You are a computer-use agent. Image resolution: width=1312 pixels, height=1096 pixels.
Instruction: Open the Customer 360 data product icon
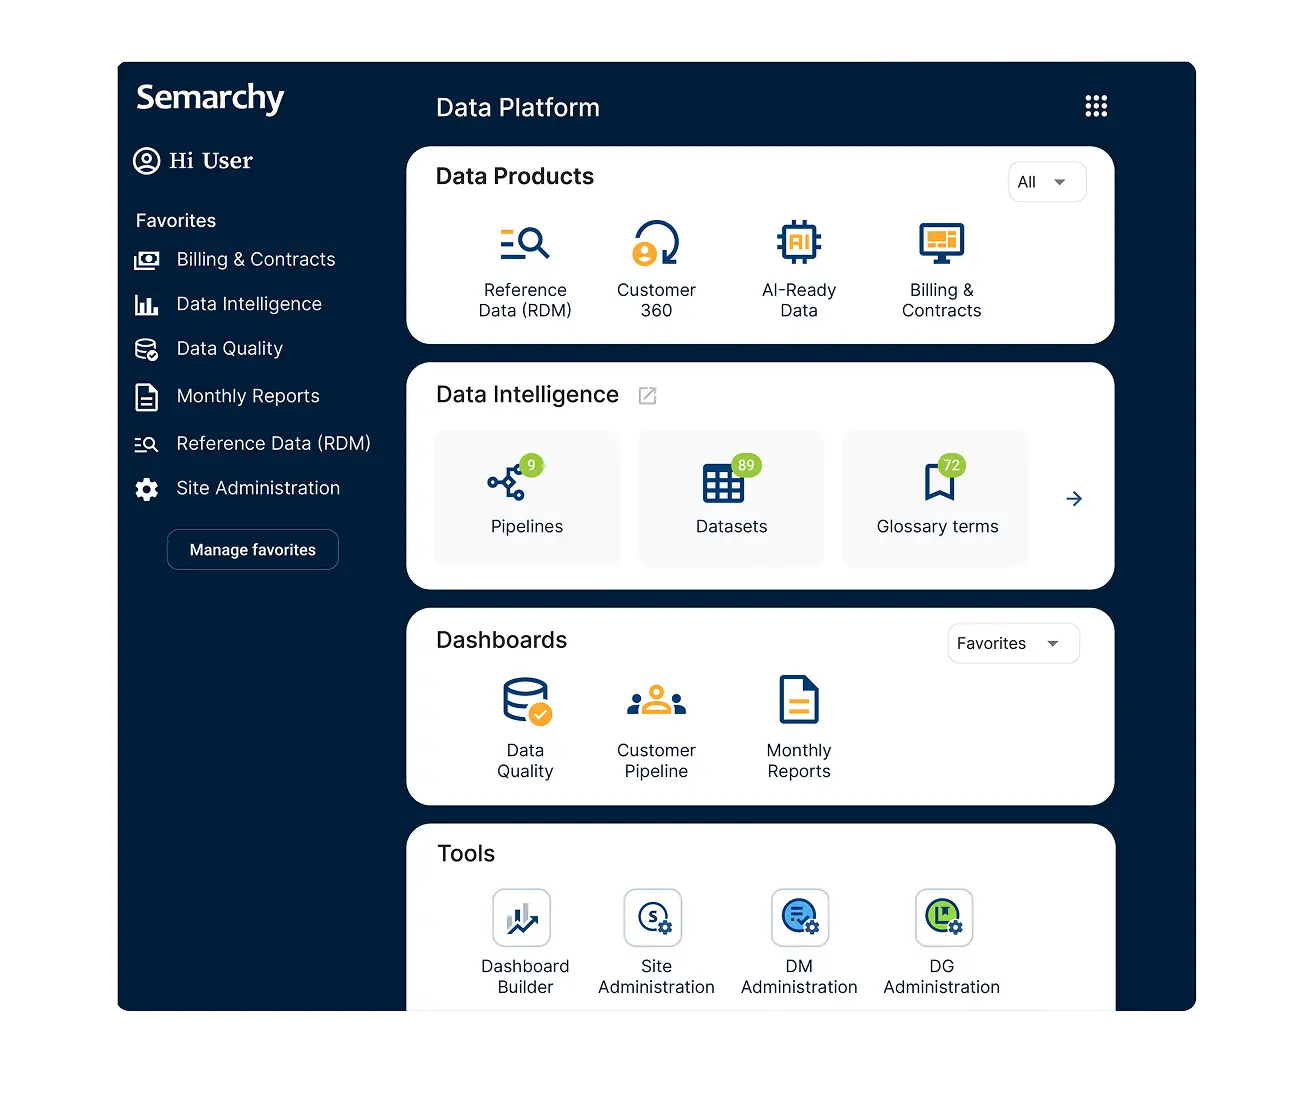click(656, 243)
